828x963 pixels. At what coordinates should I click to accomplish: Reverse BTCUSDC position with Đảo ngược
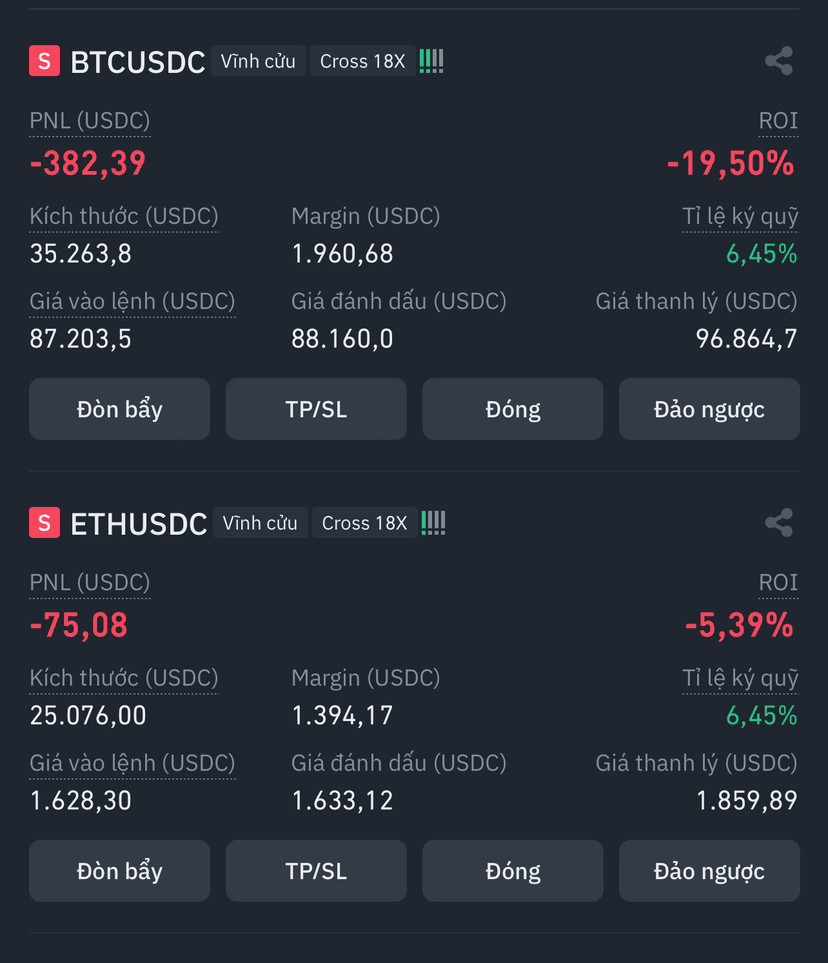[709, 409]
